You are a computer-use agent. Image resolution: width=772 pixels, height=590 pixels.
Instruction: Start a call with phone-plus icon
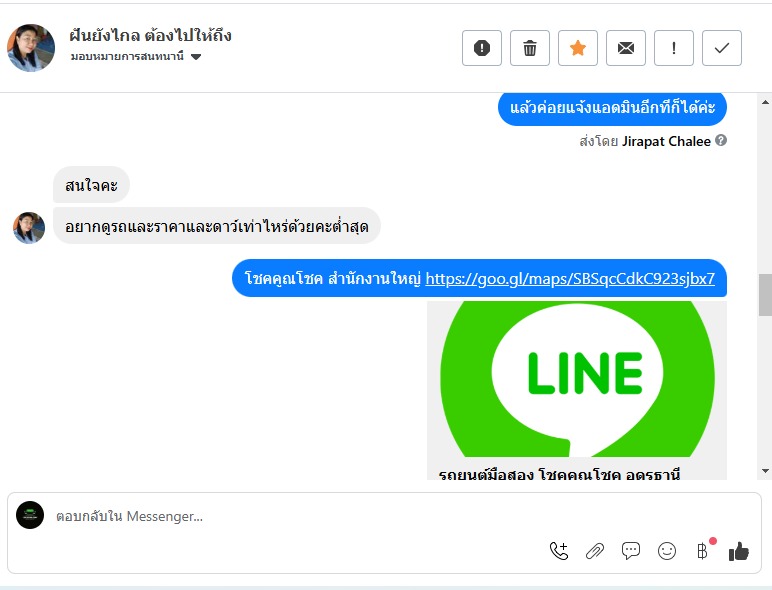(x=559, y=551)
